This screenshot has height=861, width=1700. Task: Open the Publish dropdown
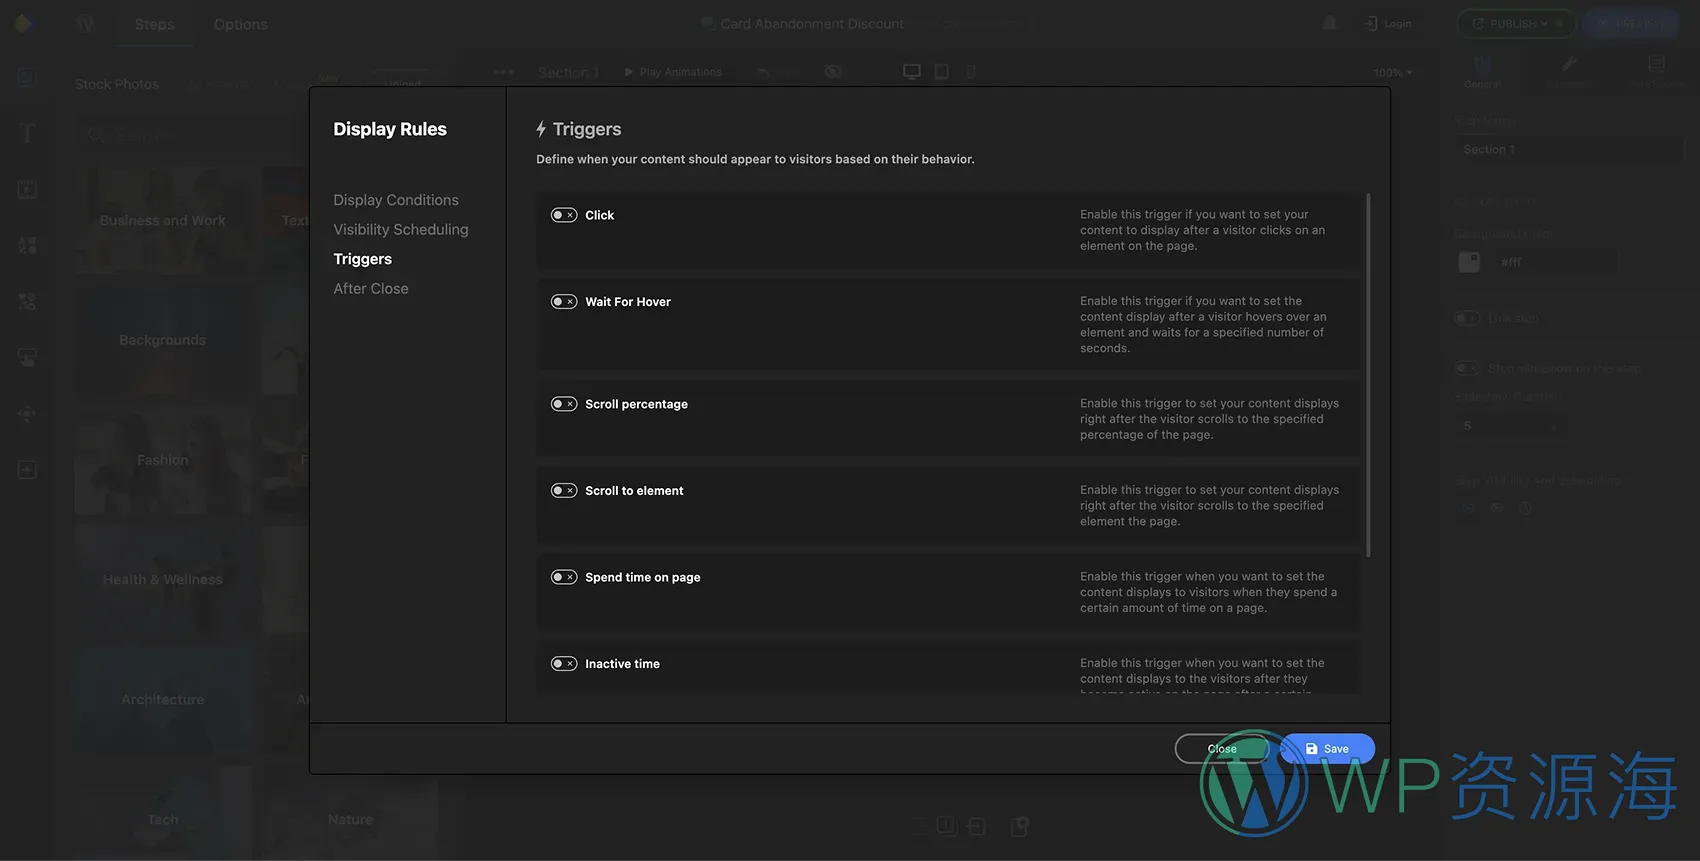pos(1516,24)
